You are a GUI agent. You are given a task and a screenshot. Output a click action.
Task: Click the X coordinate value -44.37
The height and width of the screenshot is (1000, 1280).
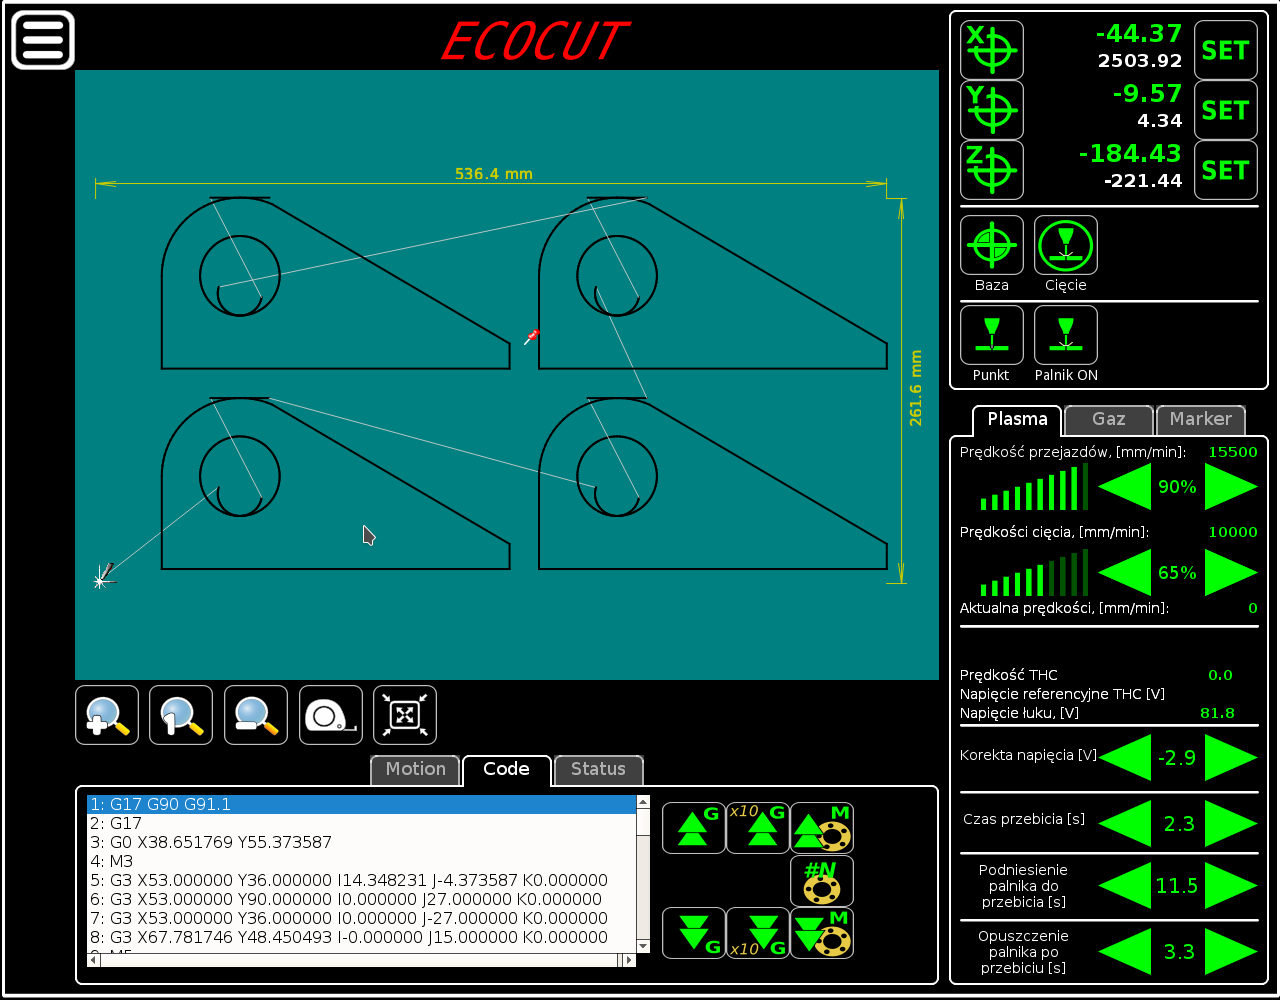(1138, 35)
